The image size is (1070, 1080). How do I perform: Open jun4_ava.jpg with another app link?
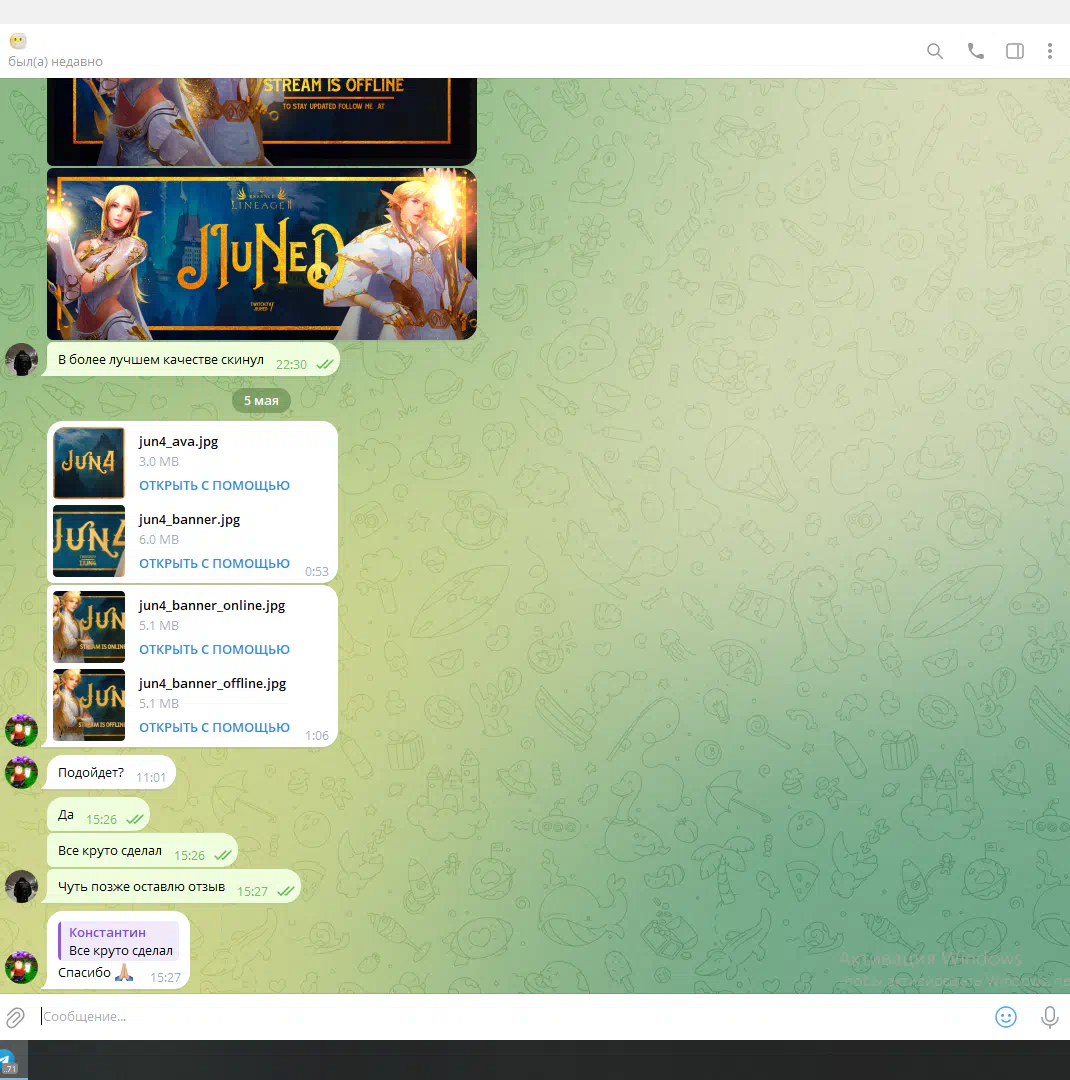coord(214,486)
